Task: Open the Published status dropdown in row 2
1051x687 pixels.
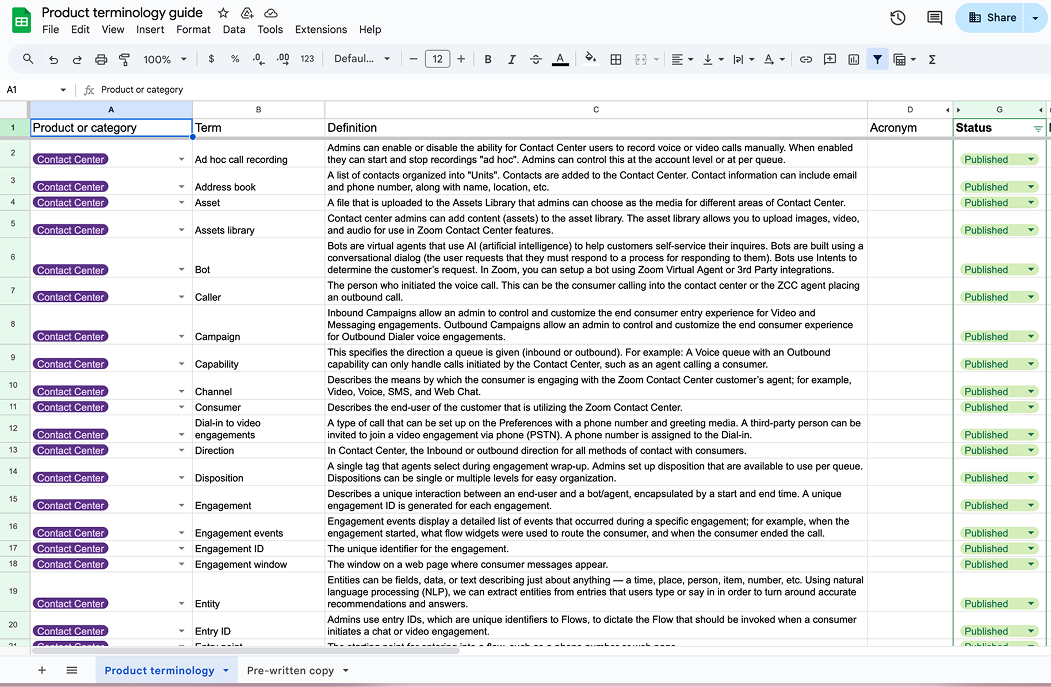Action: [1032, 158]
